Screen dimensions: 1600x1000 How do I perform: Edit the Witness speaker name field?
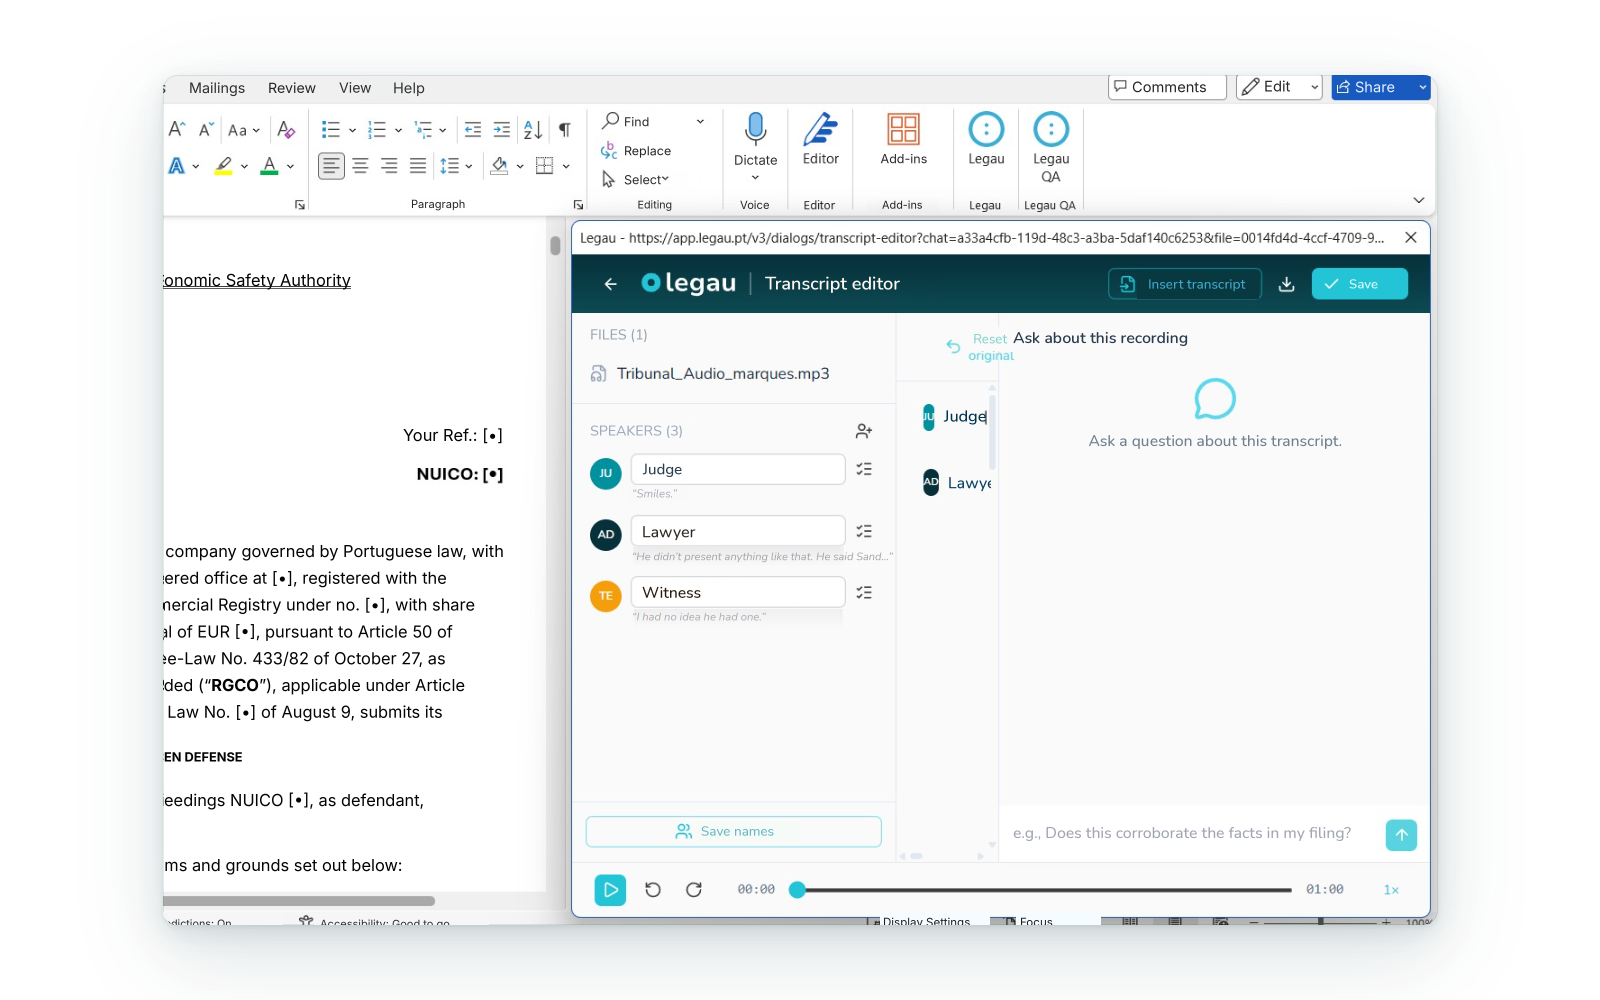(x=738, y=593)
